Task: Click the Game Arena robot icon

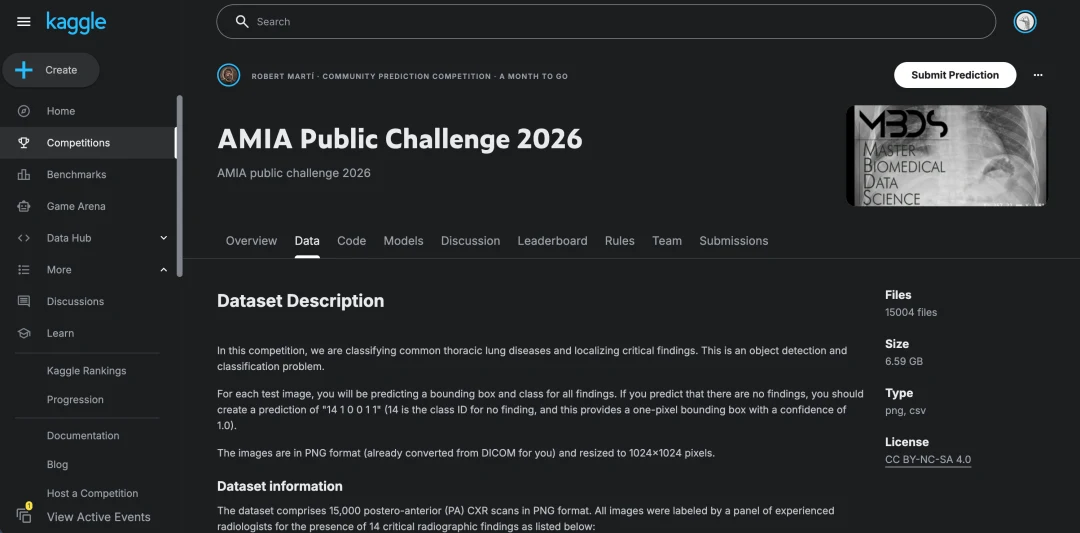Action: coord(23,206)
